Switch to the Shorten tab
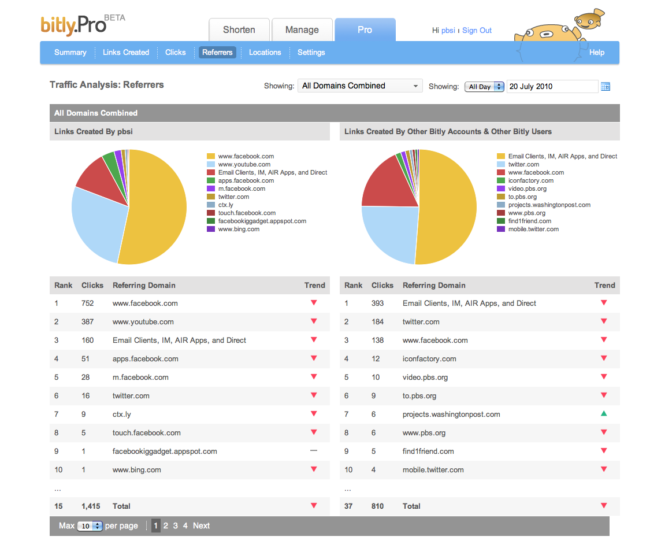 tap(239, 30)
